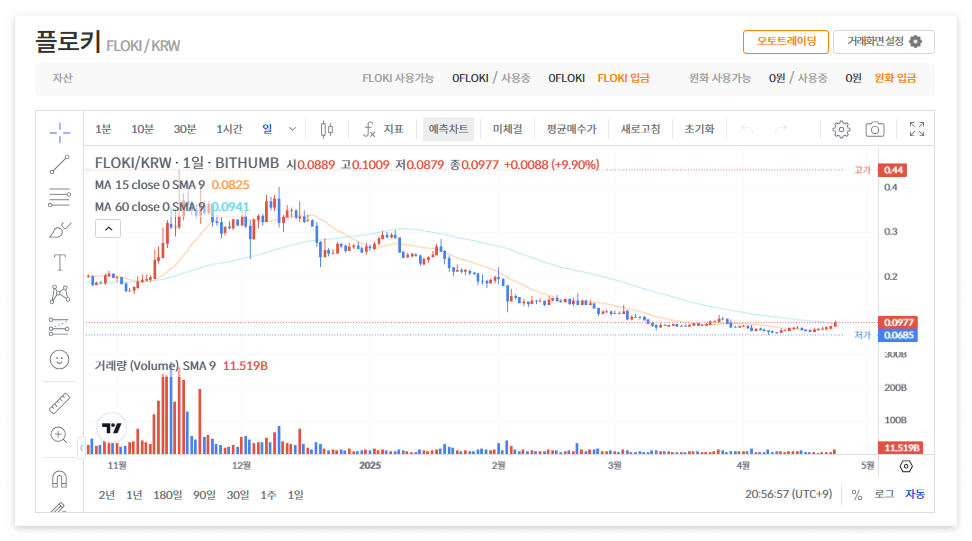Expand the interval dropdown arrow
Viewport: 972px width, 541px height.
(293, 129)
